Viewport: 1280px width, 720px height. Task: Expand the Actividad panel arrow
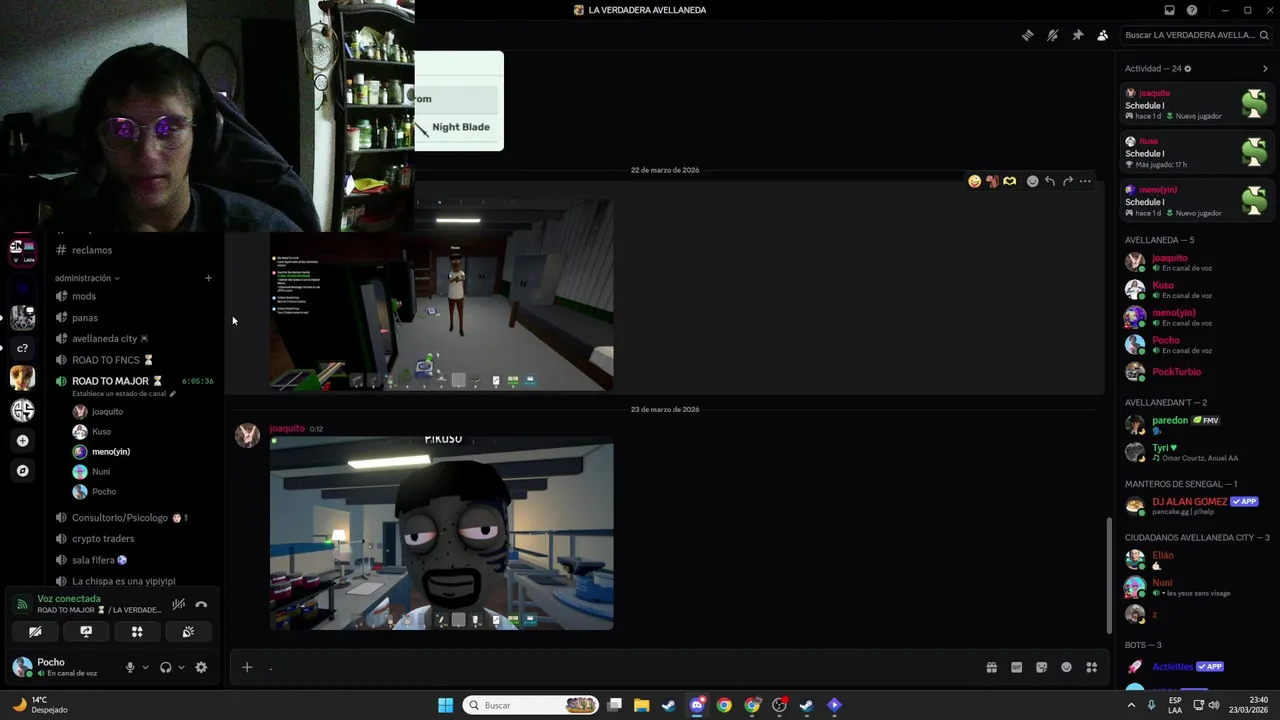pos(1265,69)
